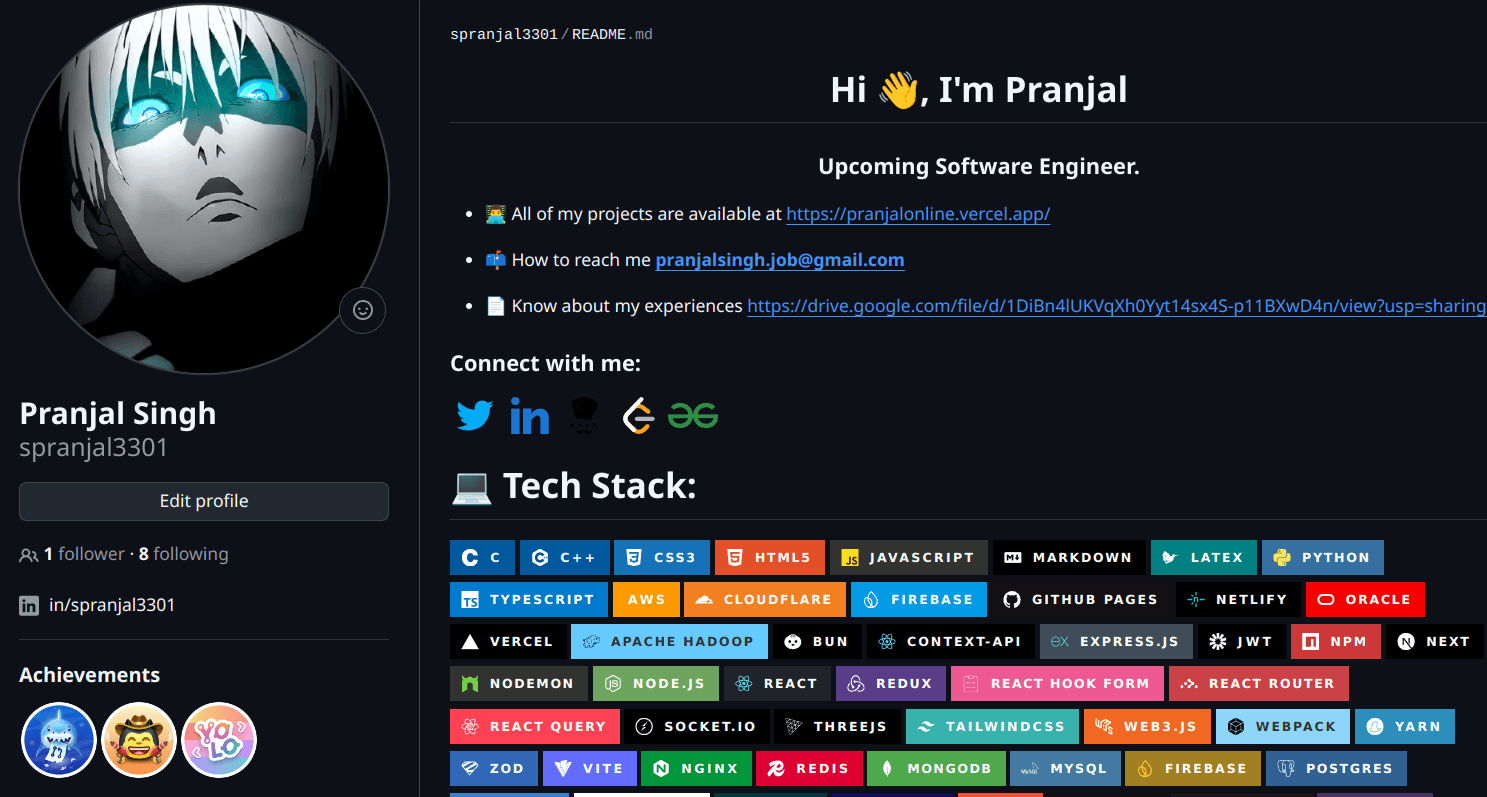Click the Edit profile button
The image size is (1487, 797).
204,501
